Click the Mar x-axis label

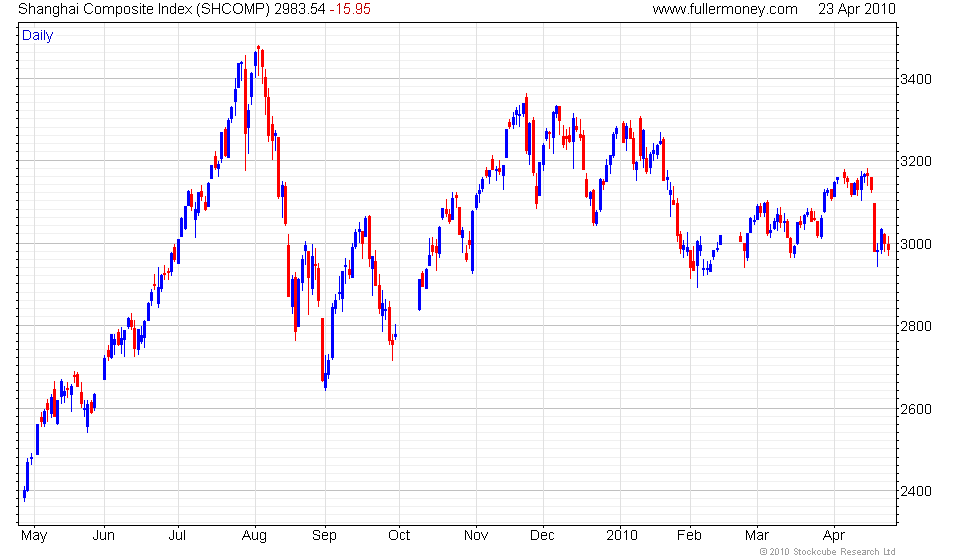[x=757, y=536]
